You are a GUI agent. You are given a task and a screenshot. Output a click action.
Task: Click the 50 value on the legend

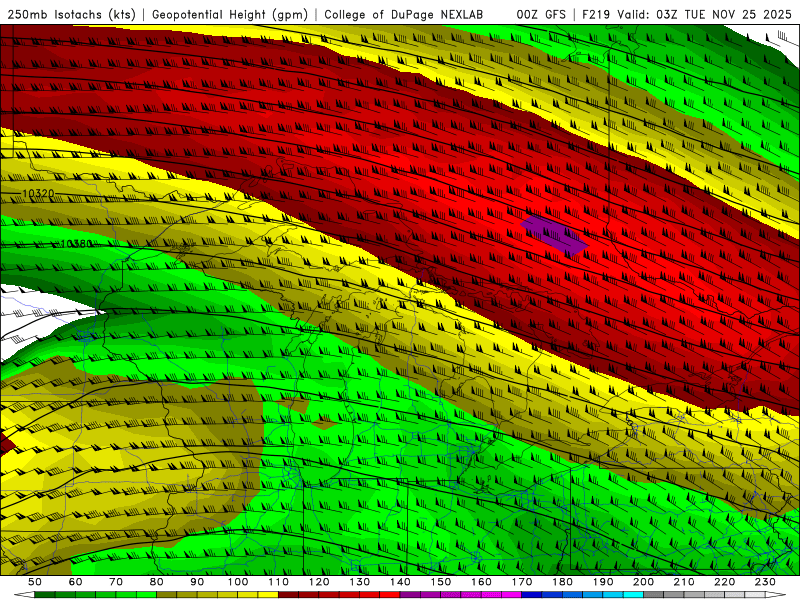[35, 582]
